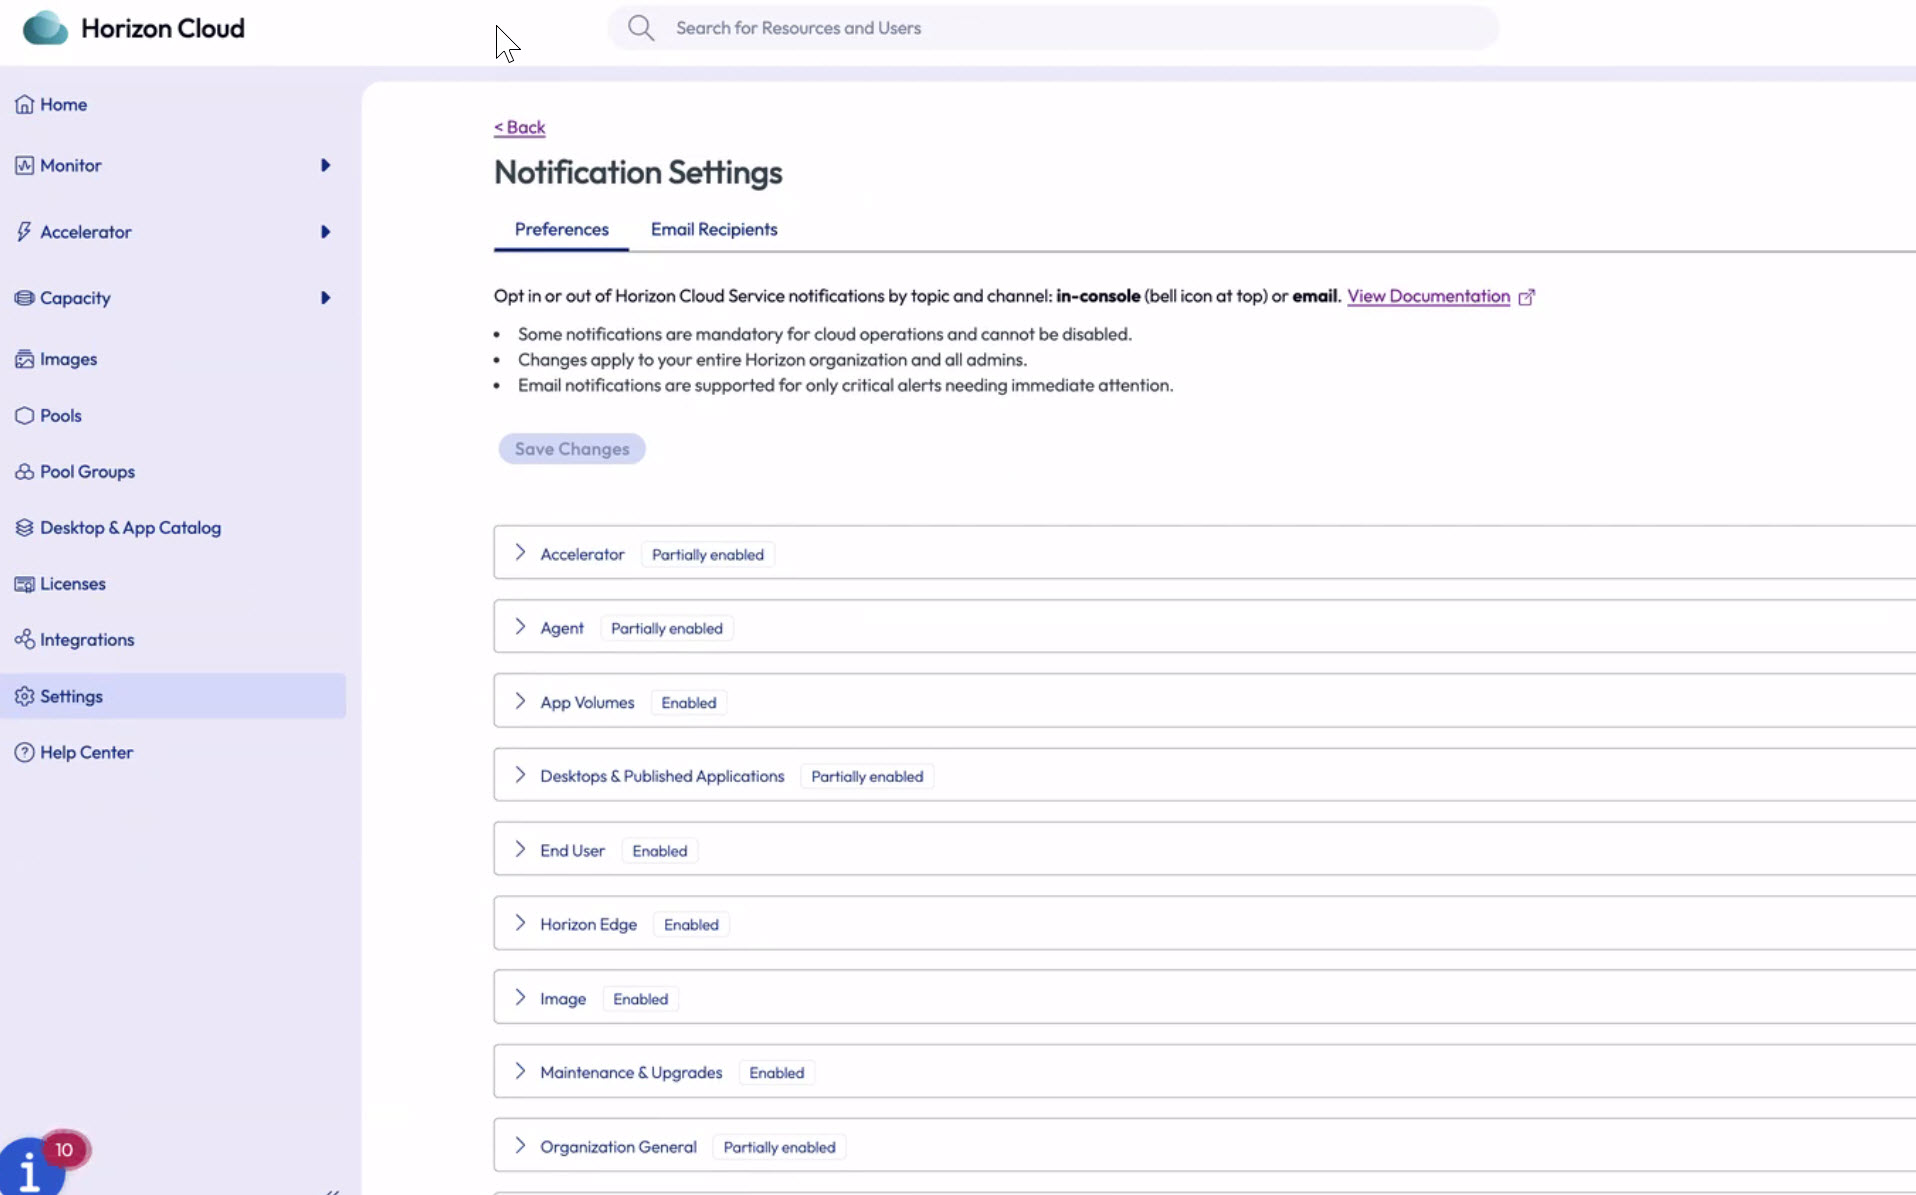Click the Agent Partially enabled badge

(x=666, y=629)
